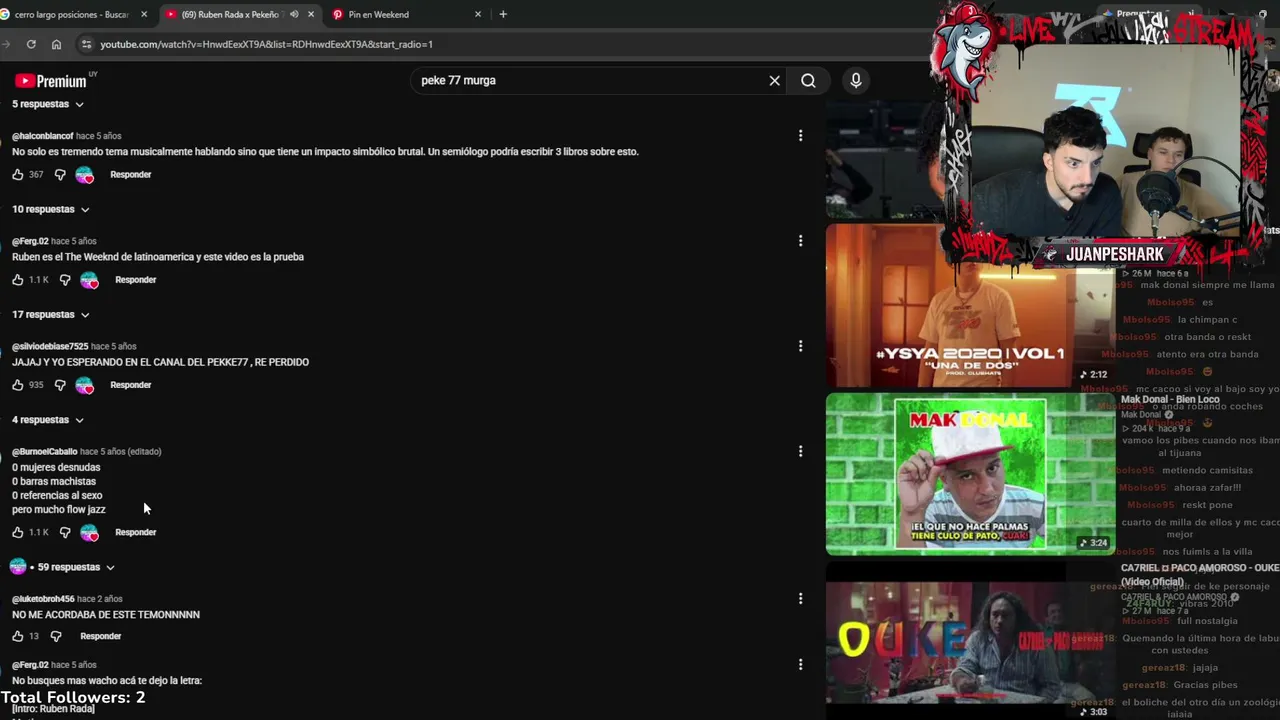
Task: Go to the browser home page
Action: pos(56,44)
